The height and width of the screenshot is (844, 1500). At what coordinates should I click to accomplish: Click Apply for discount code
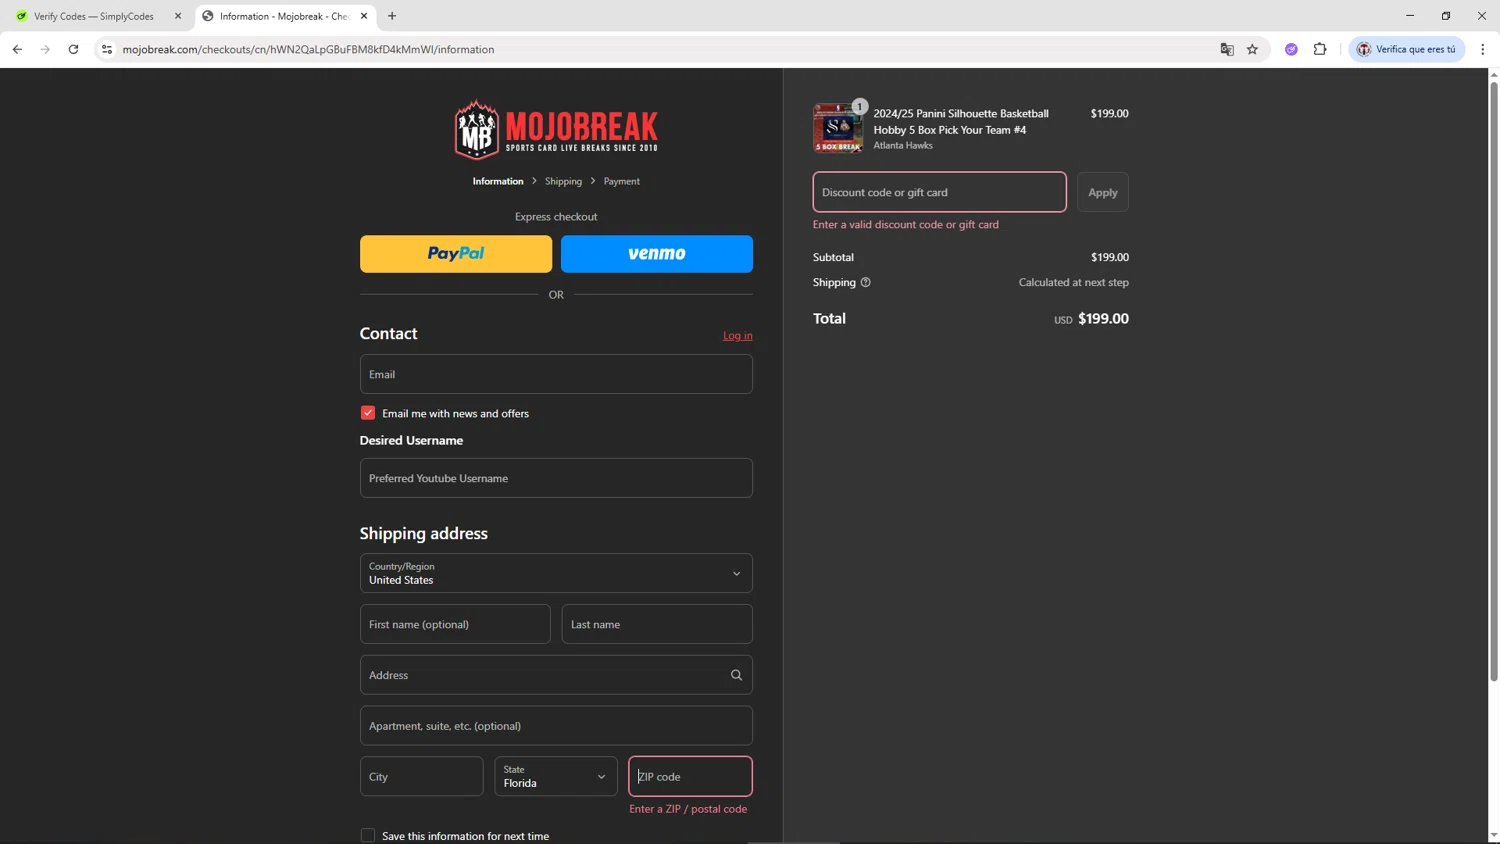point(1103,192)
